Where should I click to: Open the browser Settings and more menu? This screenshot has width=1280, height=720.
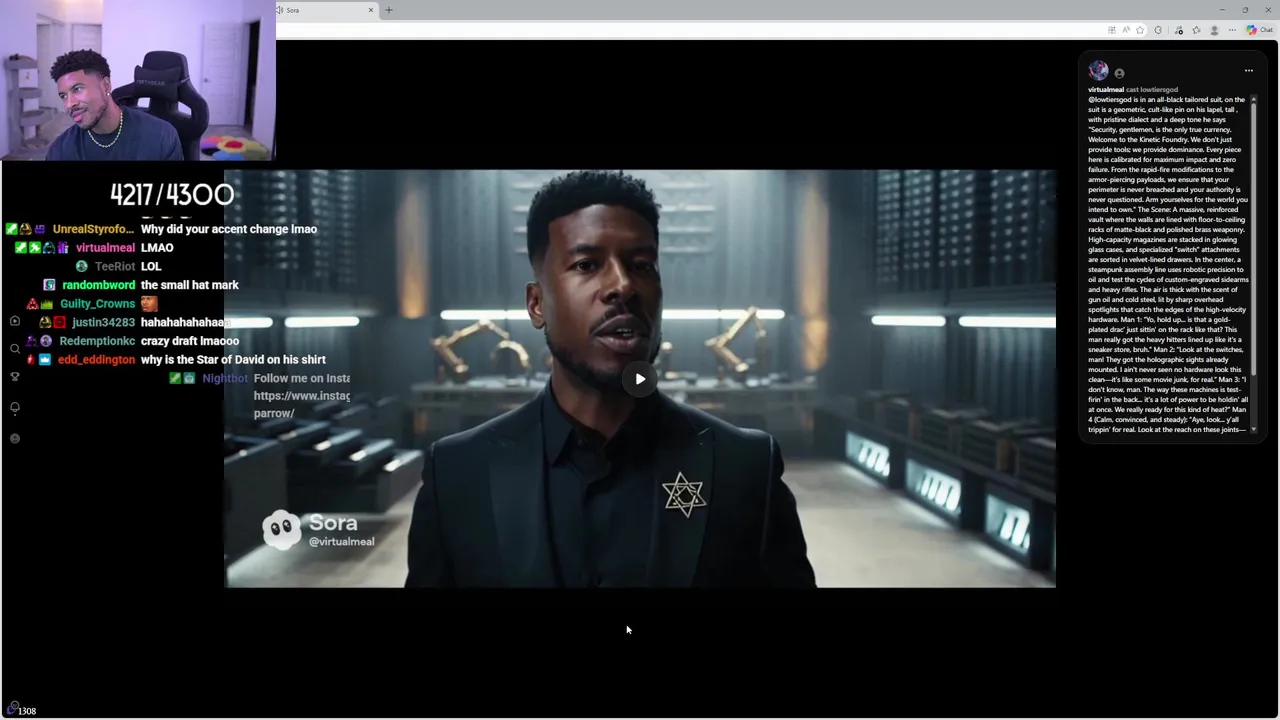[1232, 30]
